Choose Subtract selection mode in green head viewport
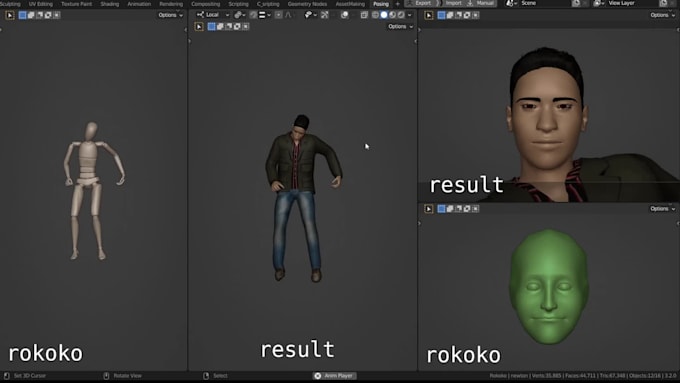This screenshot has height=383, width=680. click(x=458, y=209)
